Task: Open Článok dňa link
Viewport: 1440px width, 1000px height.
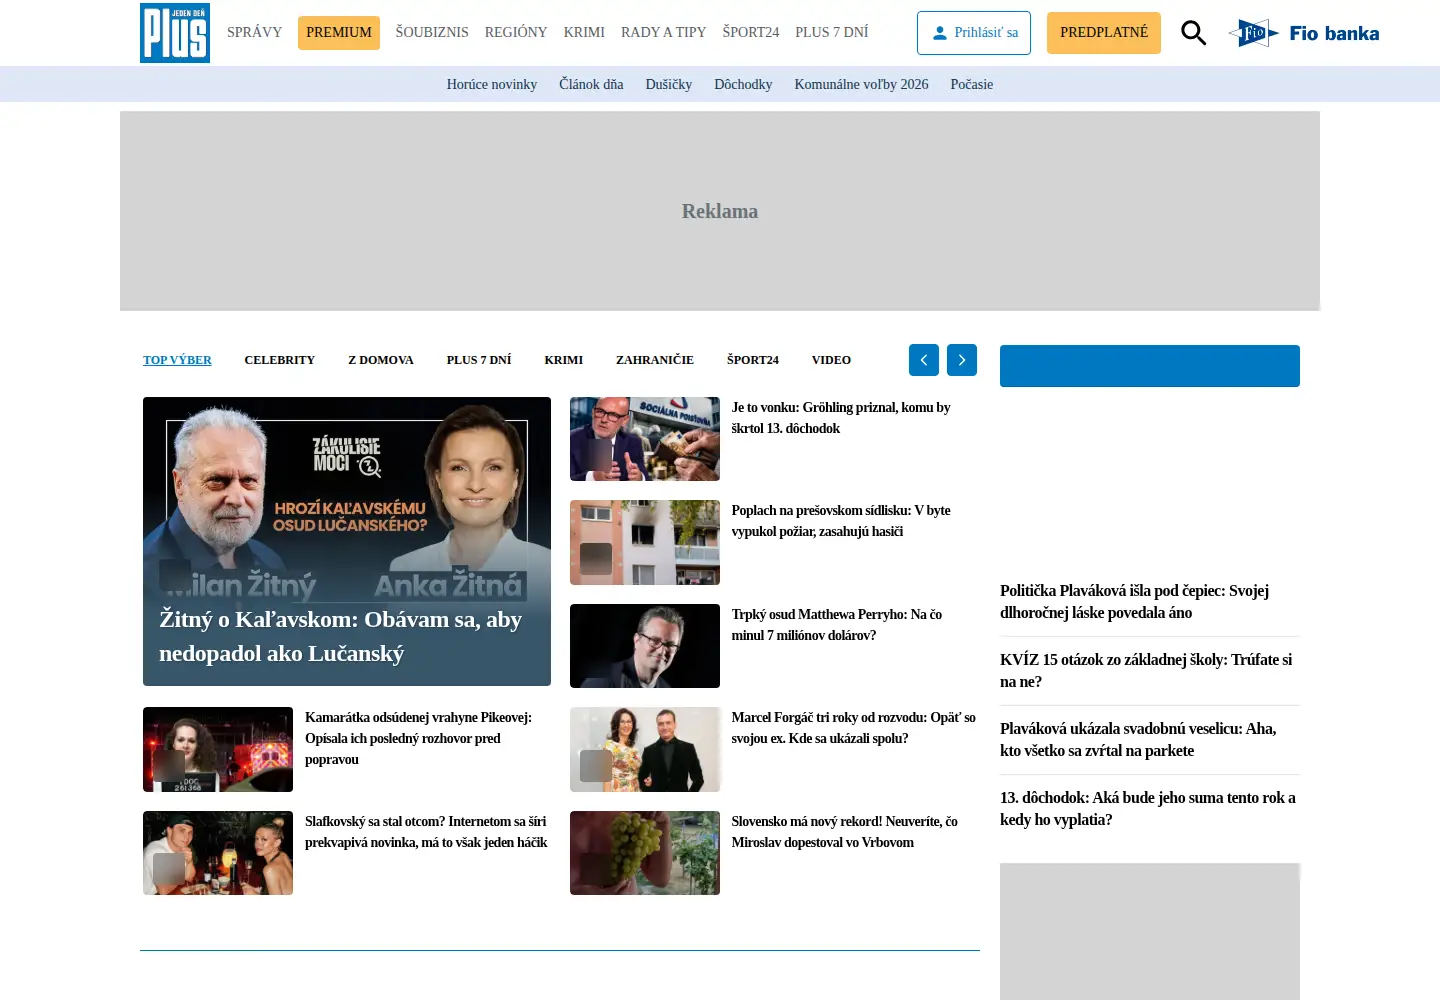Action: coord(591,84)
